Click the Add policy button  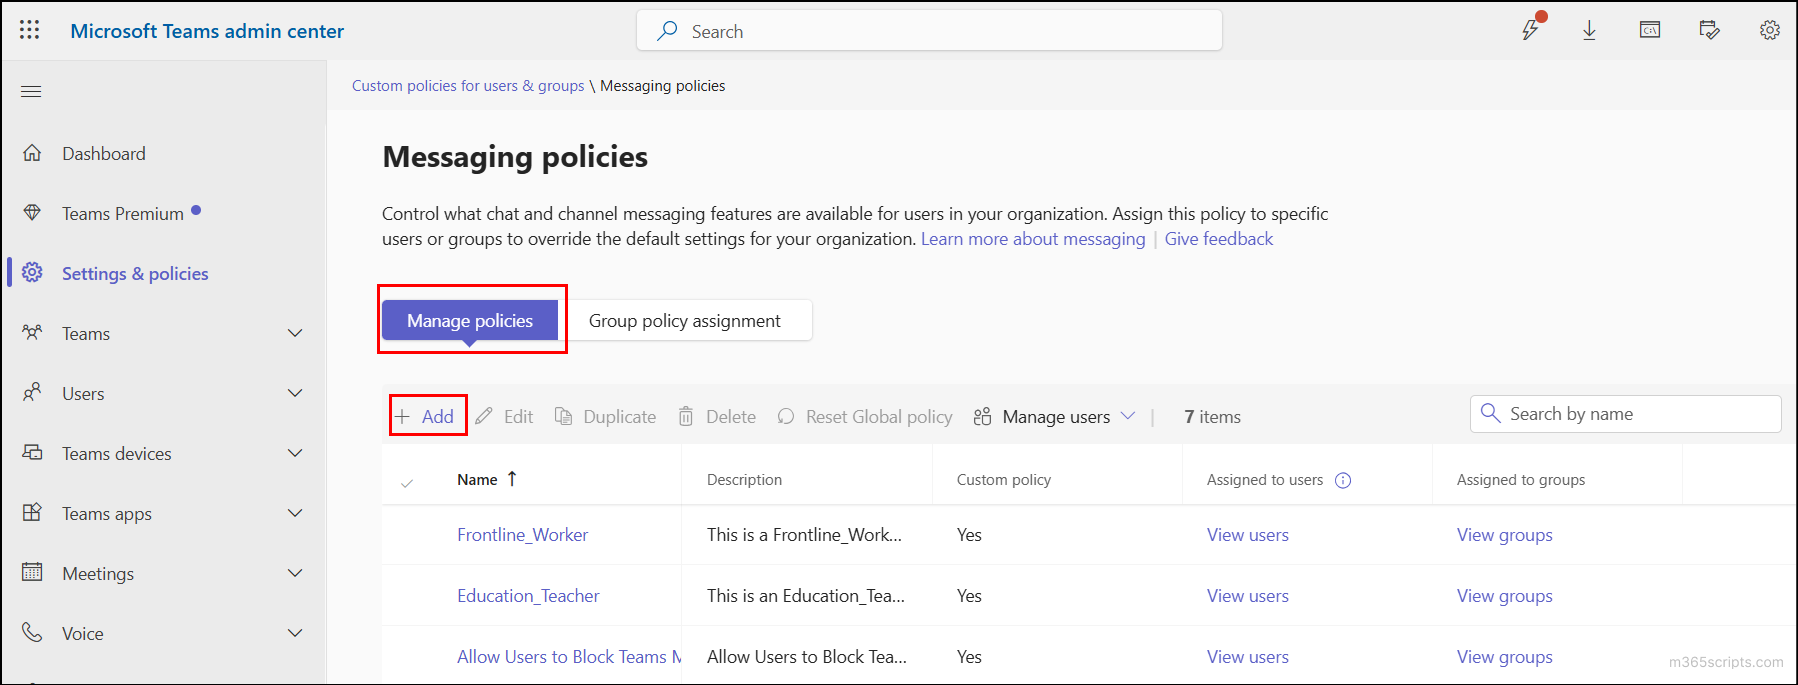427,416
